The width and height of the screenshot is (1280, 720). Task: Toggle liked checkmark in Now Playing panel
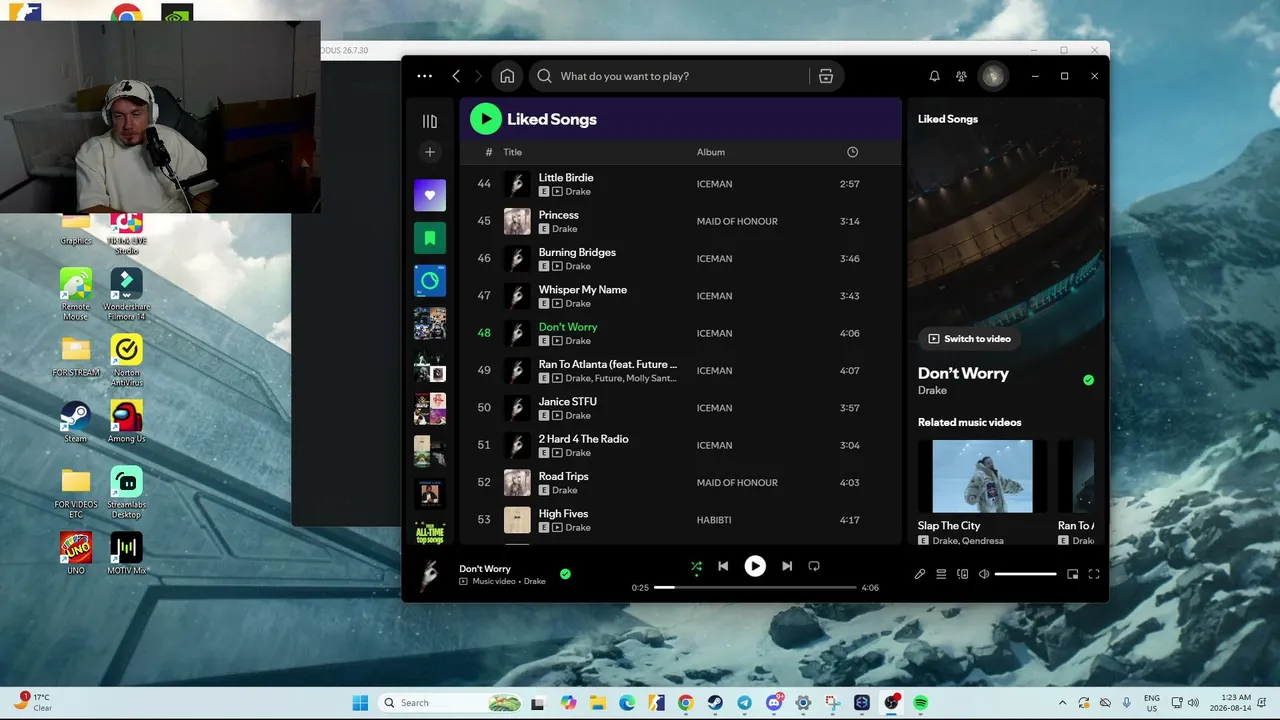(x=1088, y=380)
